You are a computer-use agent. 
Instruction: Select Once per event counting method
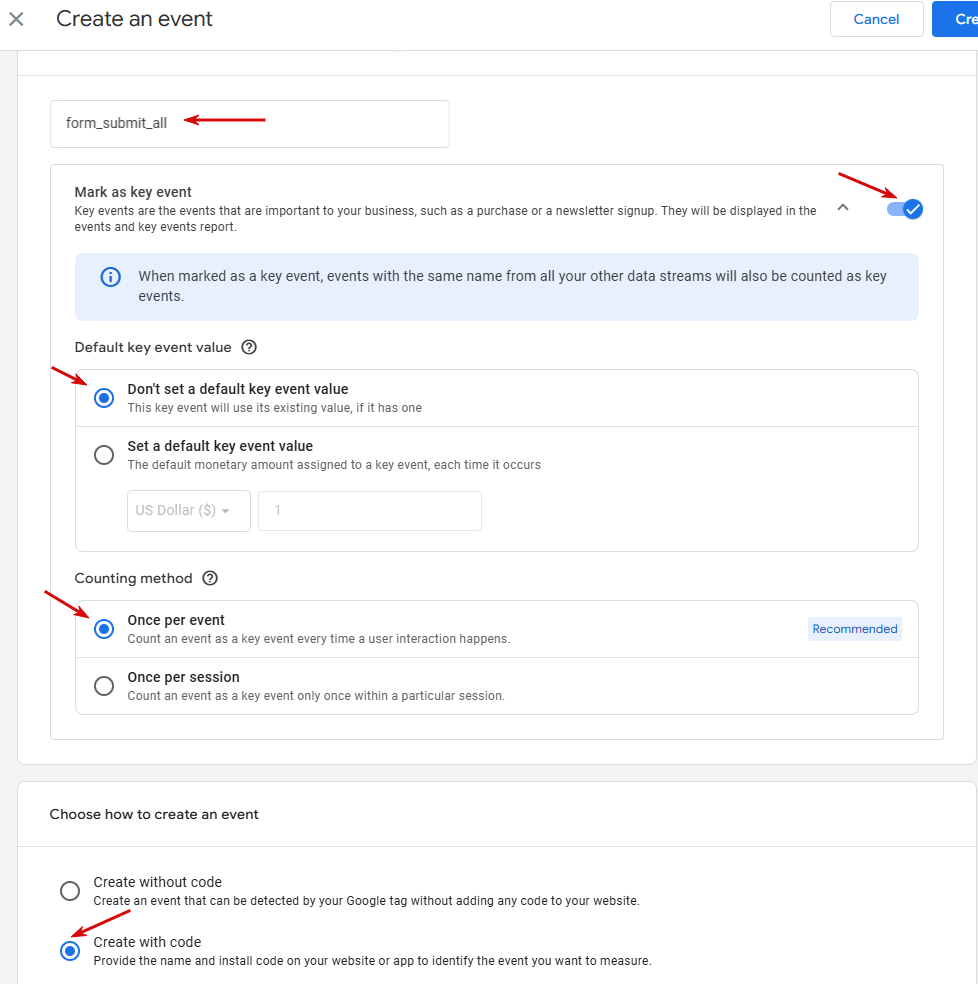[104, 629]
